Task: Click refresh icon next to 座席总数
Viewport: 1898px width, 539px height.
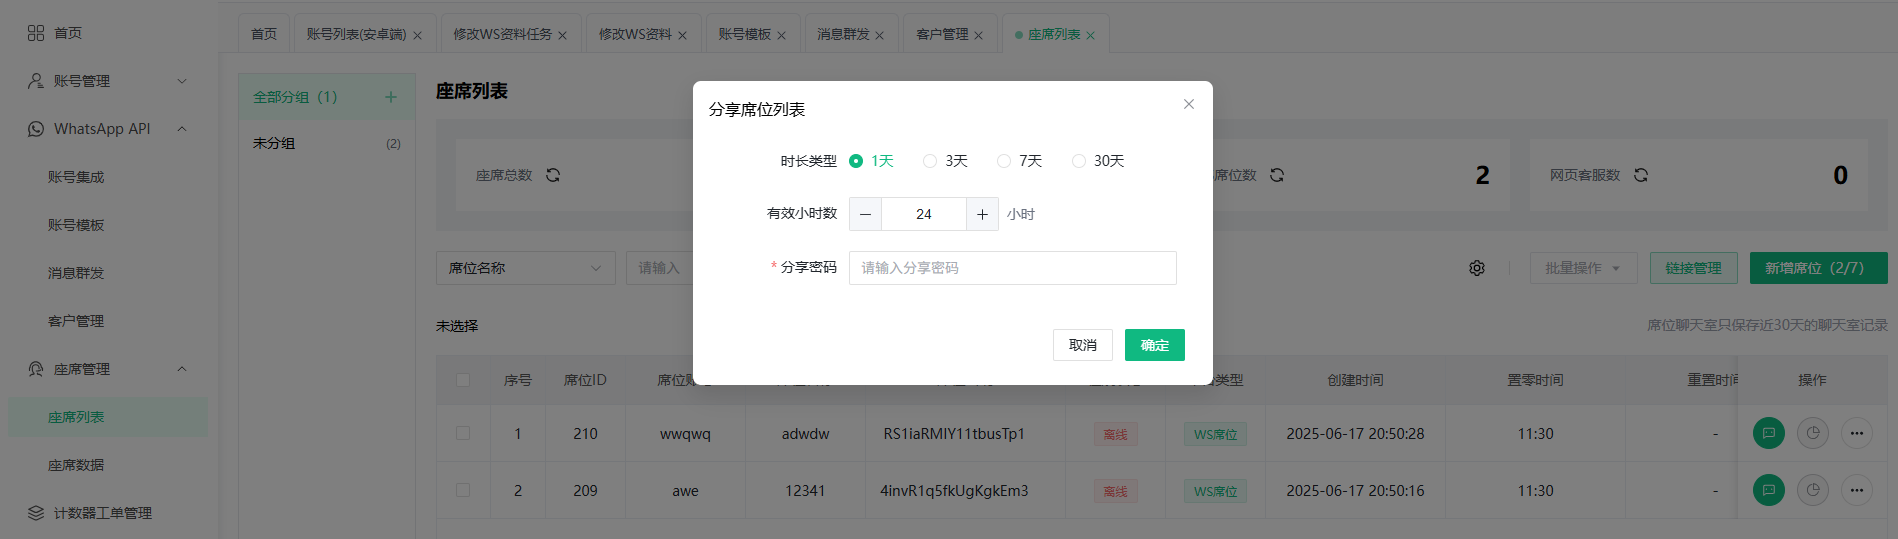Action: click(x=553, y=175)
